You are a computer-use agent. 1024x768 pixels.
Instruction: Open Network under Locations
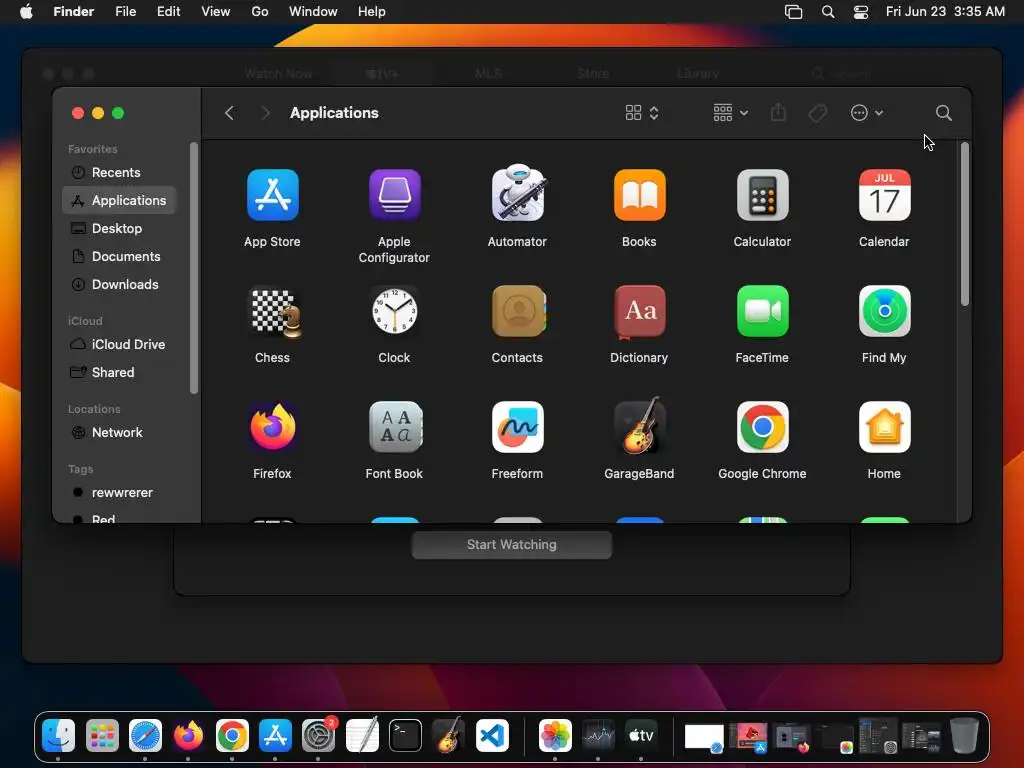point(120,432)
